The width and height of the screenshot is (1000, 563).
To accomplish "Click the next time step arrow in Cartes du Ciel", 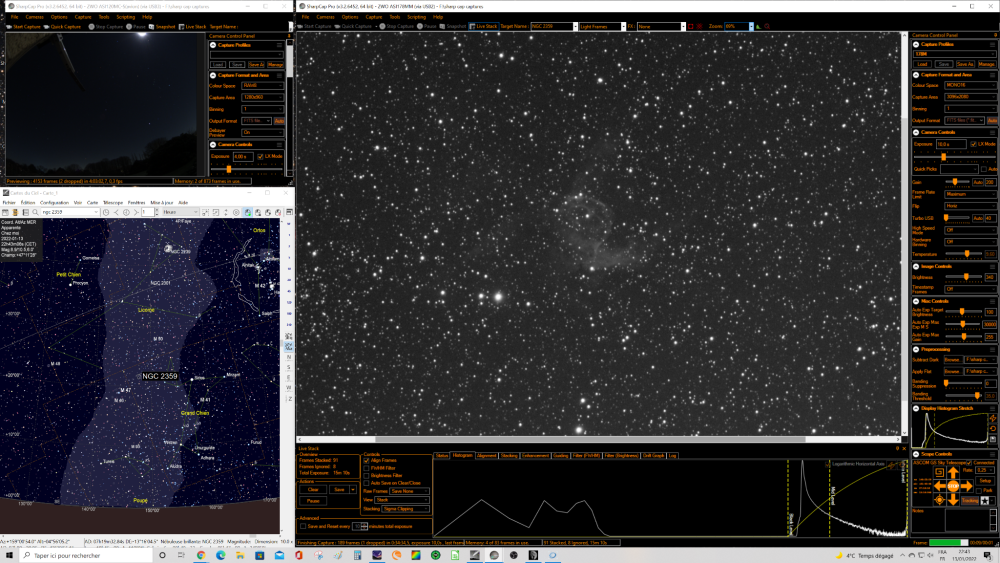I will [x=136, y=212].
